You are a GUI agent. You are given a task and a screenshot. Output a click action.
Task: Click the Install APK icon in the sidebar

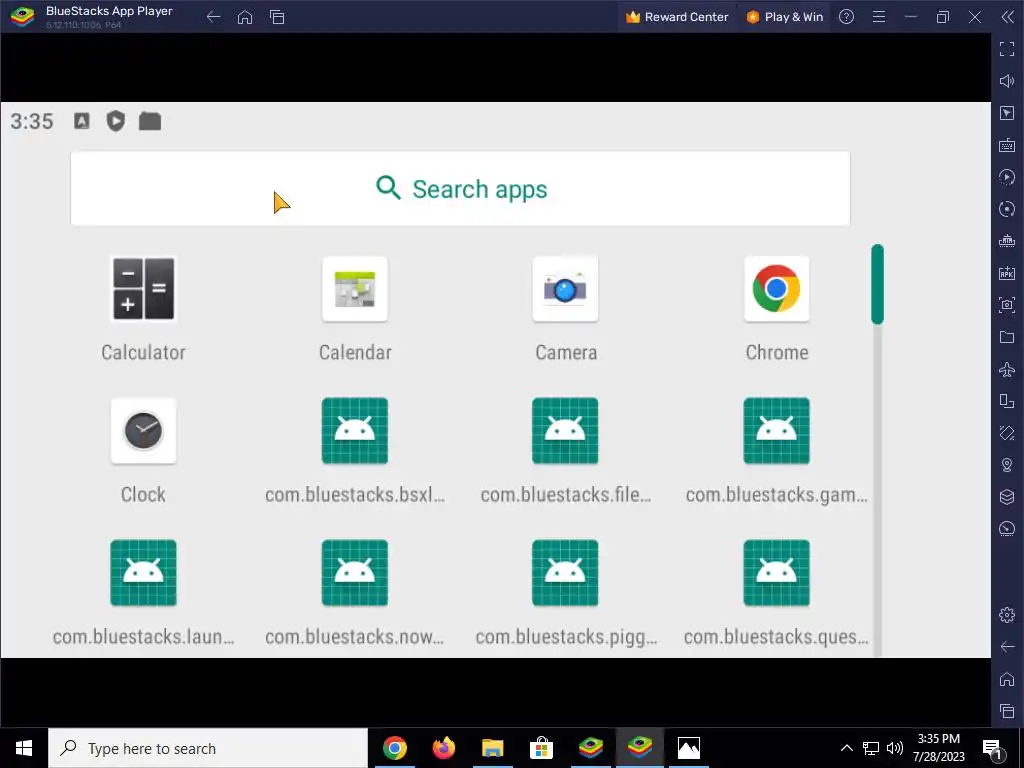(1007, 273)
